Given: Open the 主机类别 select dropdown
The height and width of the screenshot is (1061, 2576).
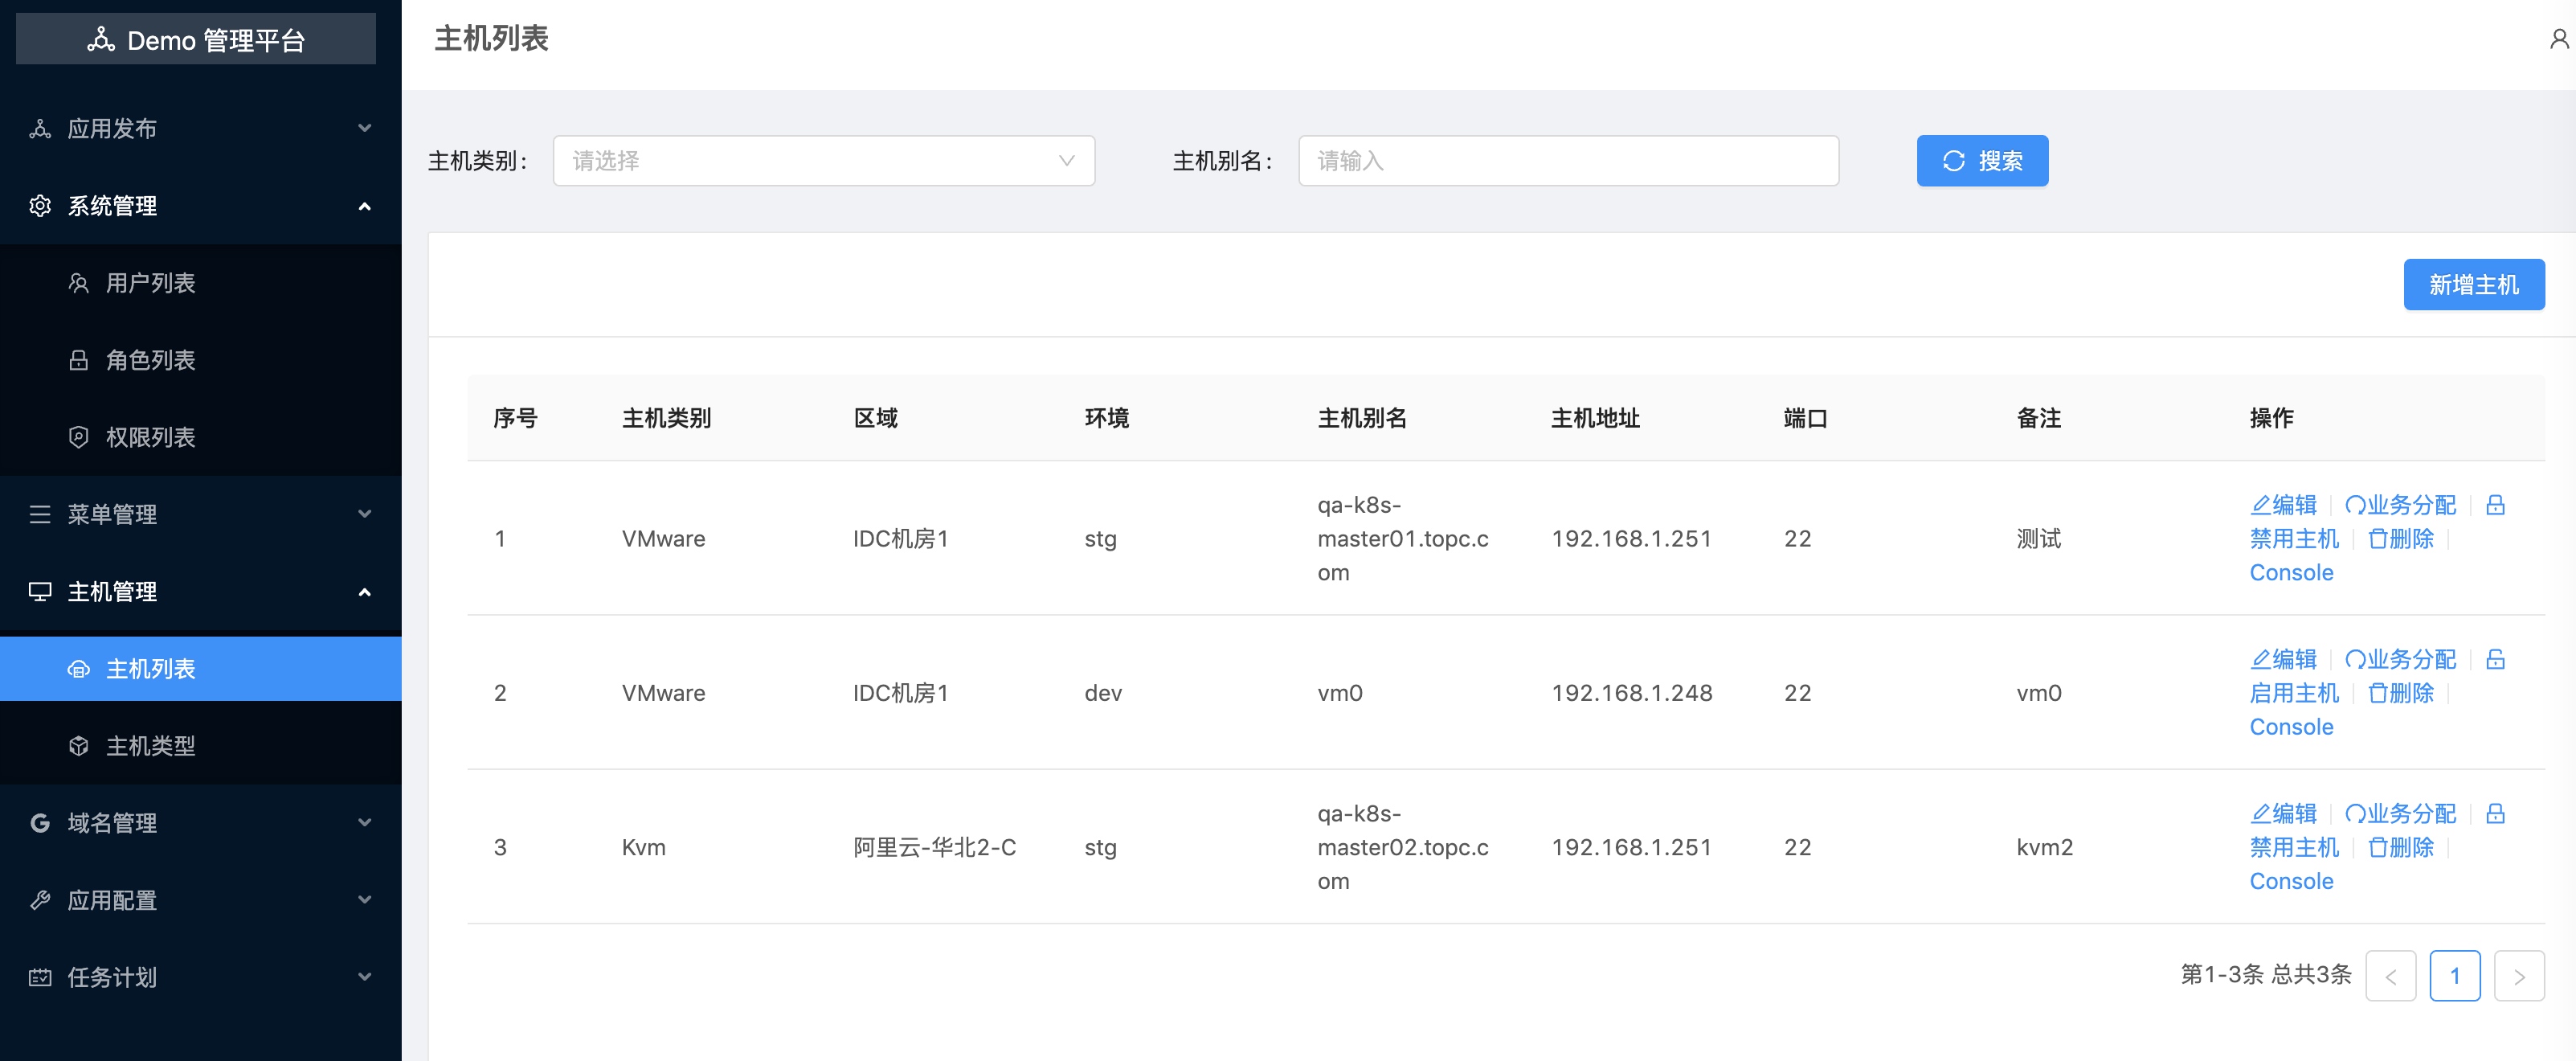Looking at the screenshot, I should click(x=823, y=161).
